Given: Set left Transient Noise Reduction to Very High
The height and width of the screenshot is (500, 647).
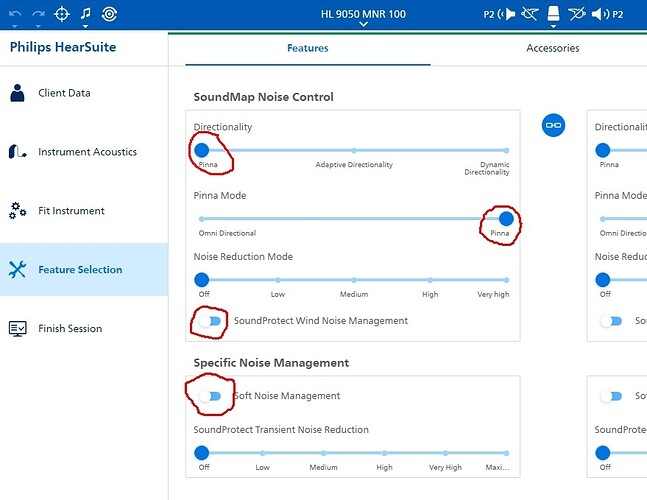Looking at the screenshot, I should (445, 453).
